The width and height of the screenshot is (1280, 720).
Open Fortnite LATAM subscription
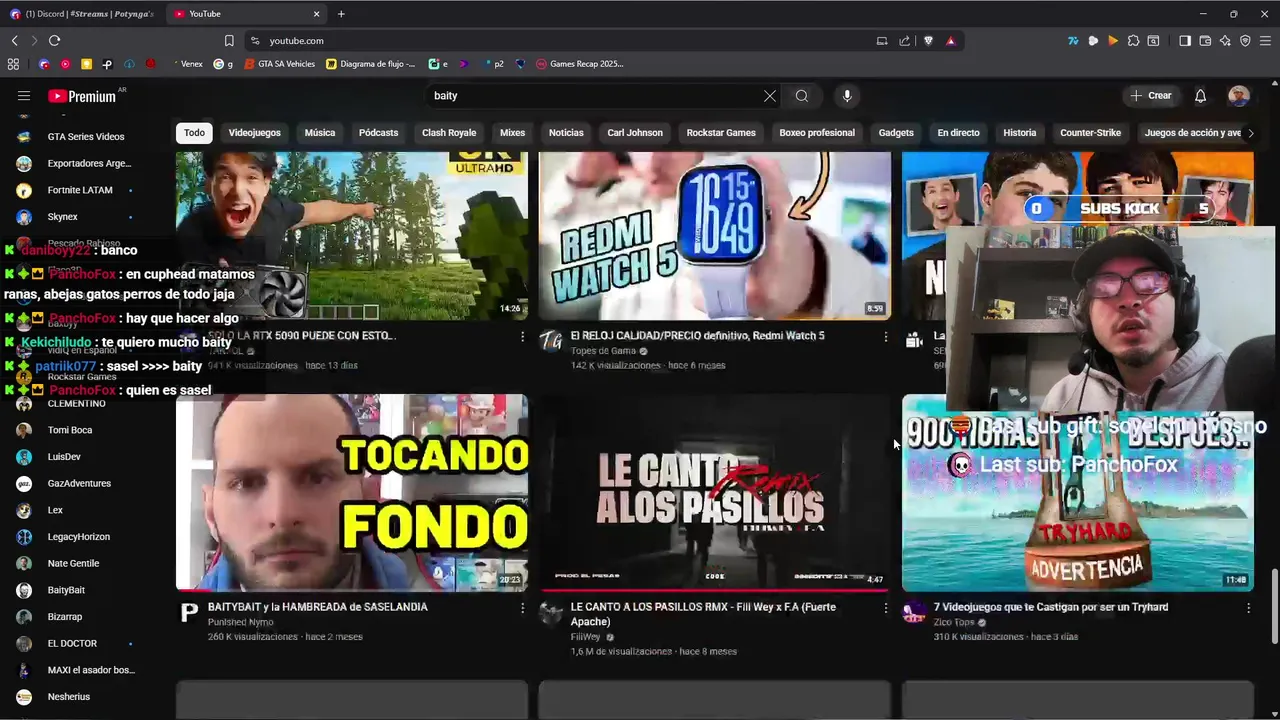80,190
